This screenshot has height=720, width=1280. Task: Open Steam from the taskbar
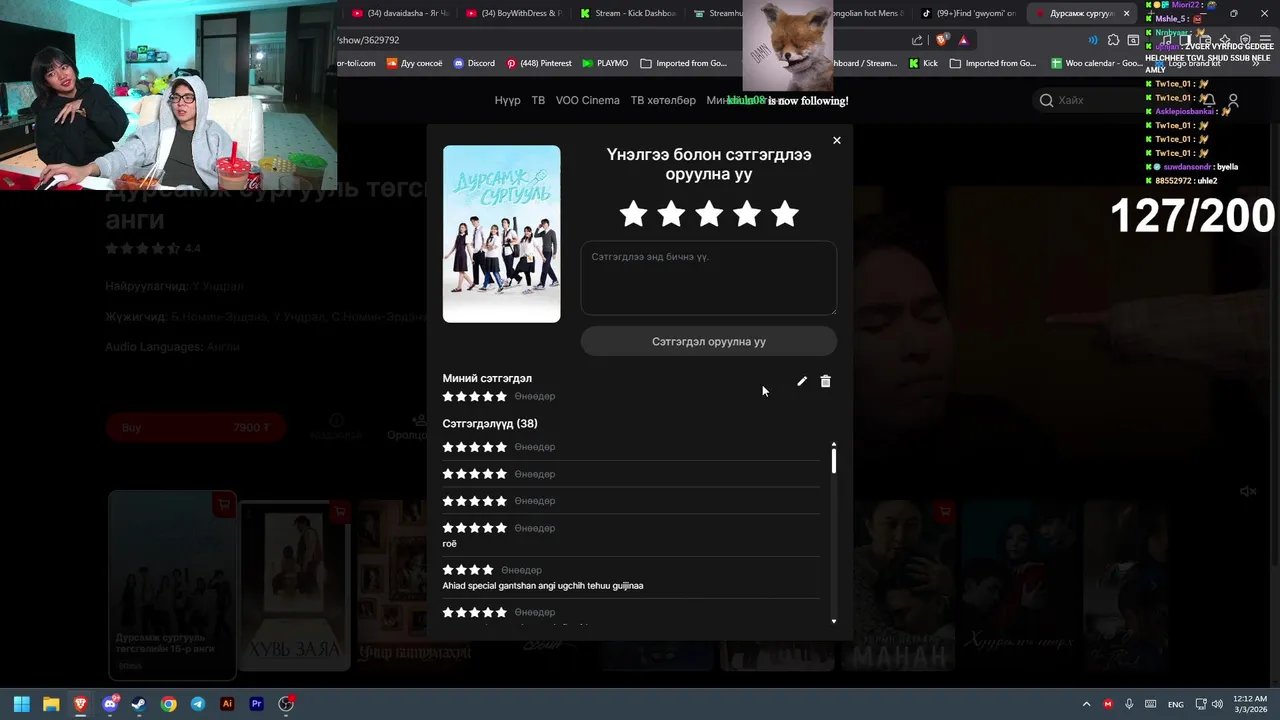point(139,704)
